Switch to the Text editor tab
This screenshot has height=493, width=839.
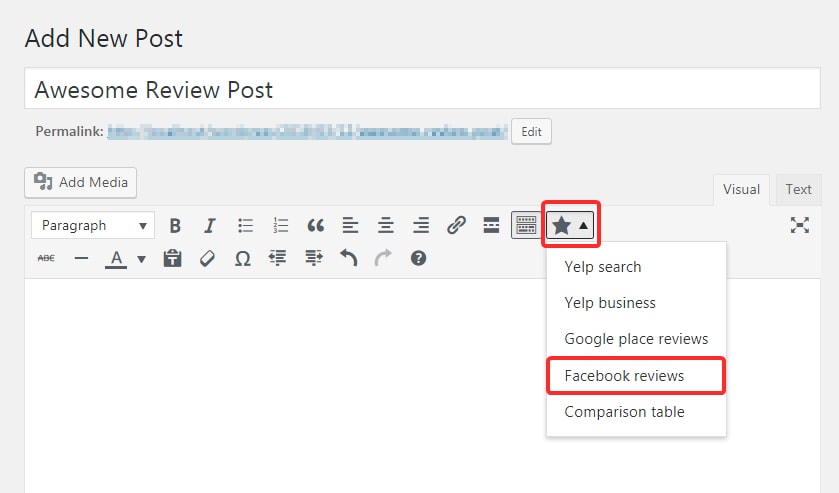(798, 189)
